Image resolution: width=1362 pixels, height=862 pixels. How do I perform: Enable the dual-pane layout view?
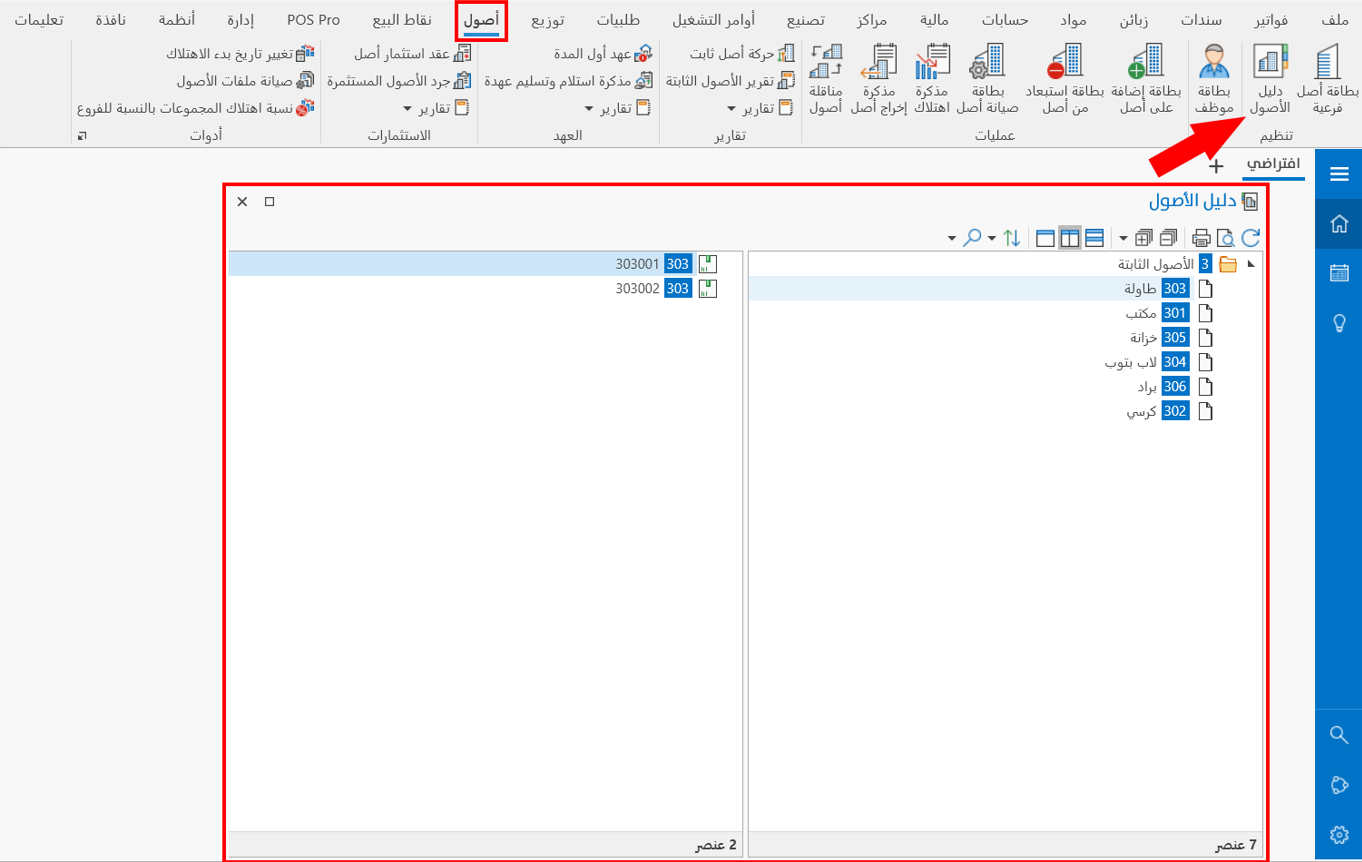1070,238
